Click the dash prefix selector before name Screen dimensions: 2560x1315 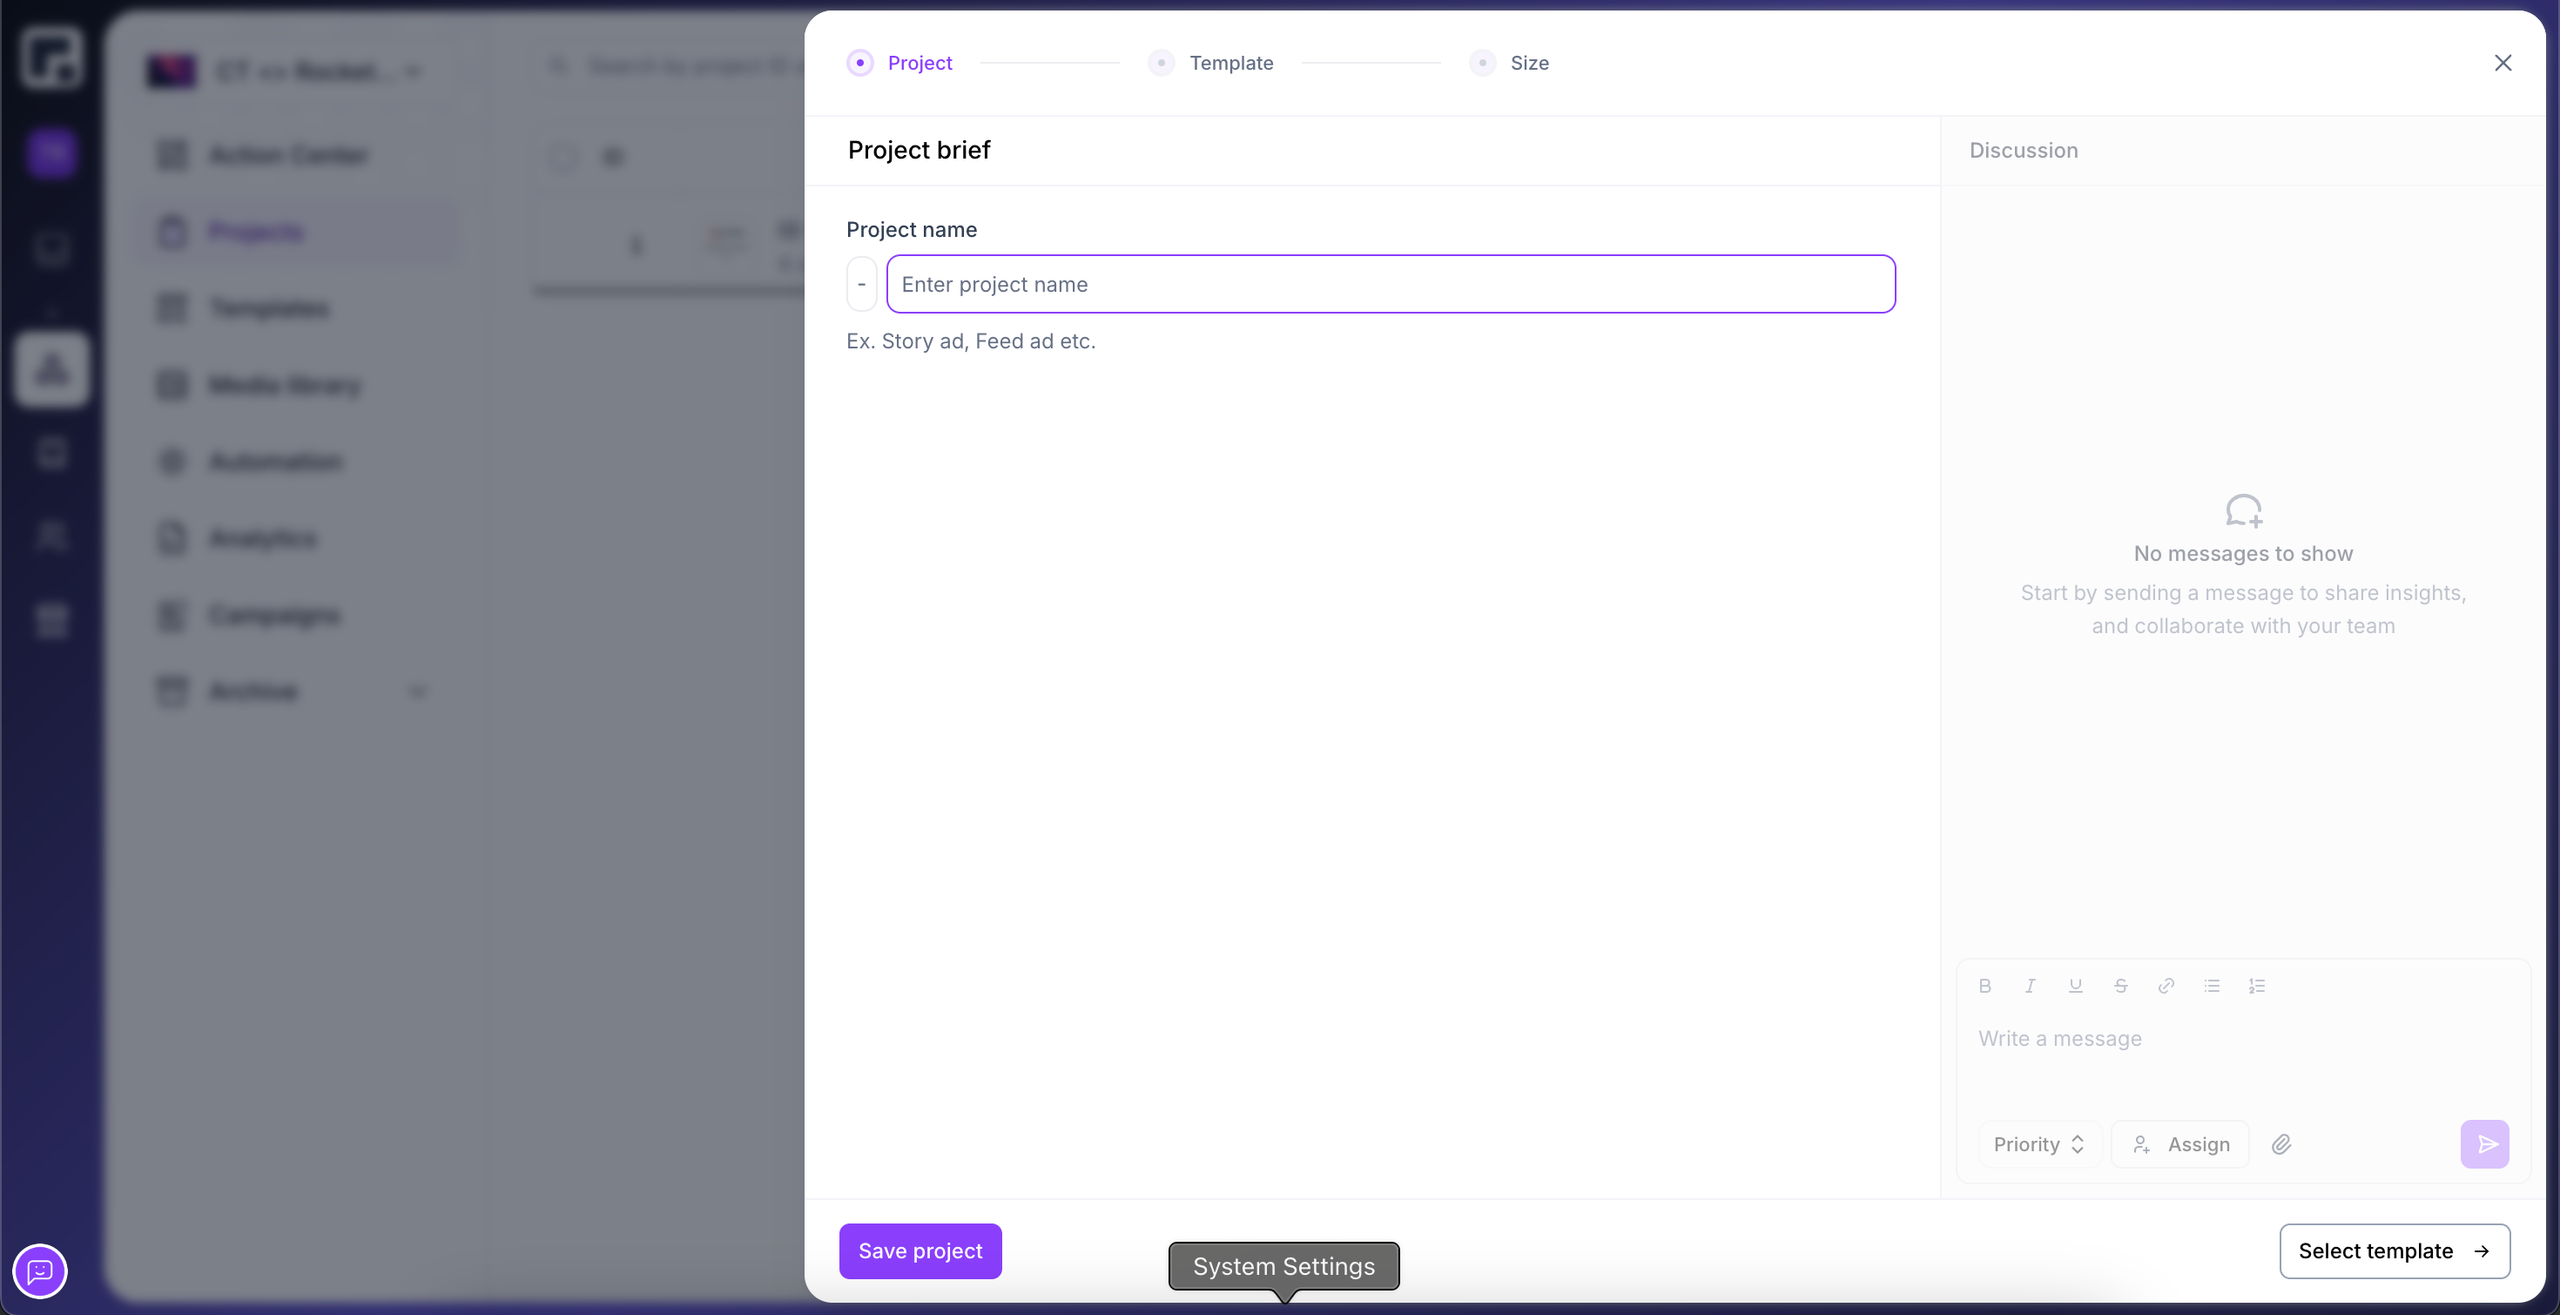coord(861,284)
